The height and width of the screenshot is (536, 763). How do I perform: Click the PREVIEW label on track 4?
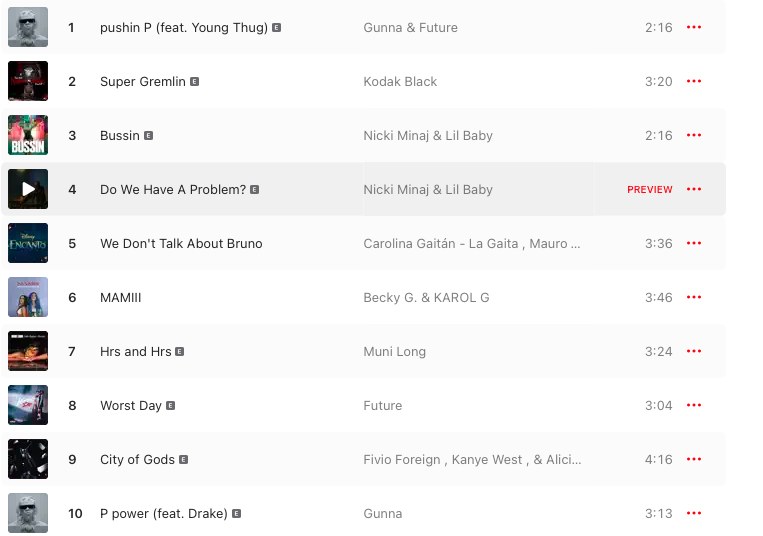tap(650, 189)
